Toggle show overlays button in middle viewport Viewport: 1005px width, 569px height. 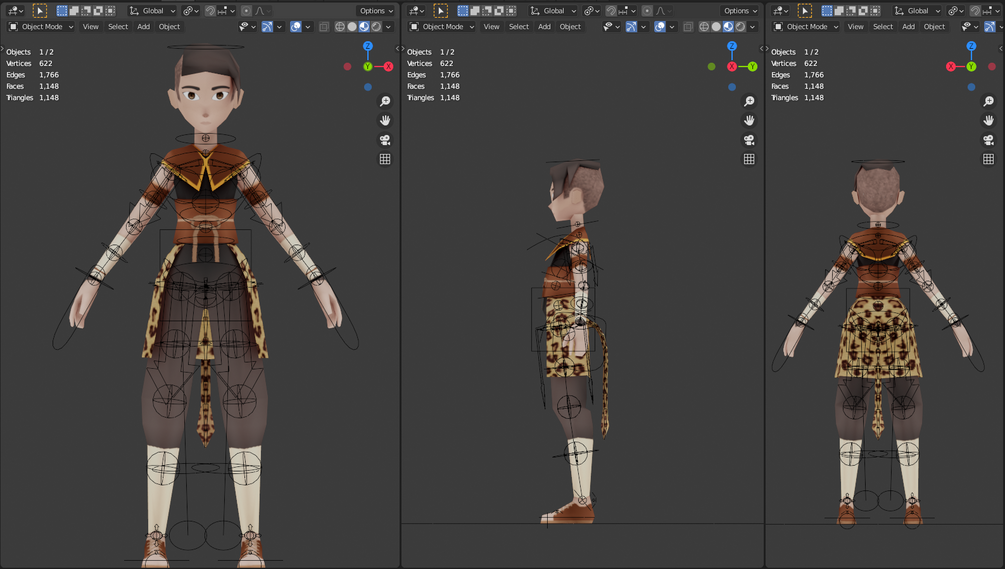point(660,27)
